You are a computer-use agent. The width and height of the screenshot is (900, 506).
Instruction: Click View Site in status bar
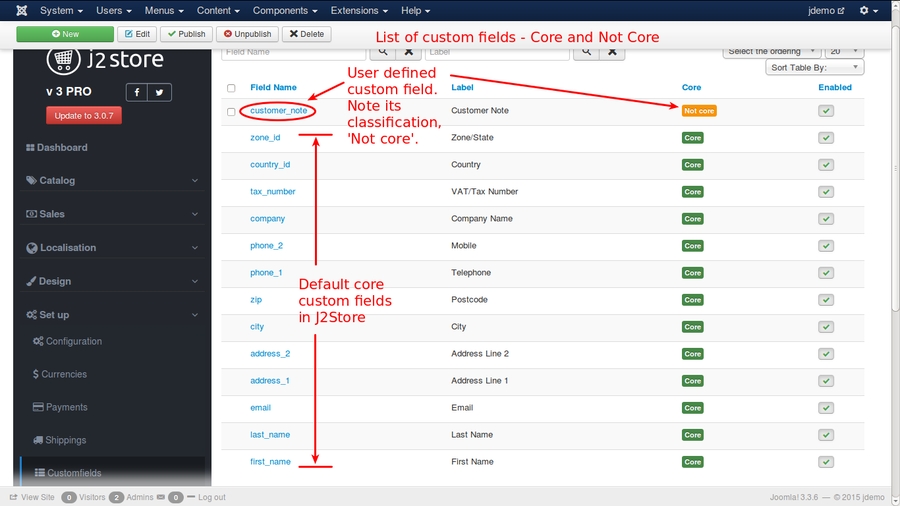[x=32, y=497]
